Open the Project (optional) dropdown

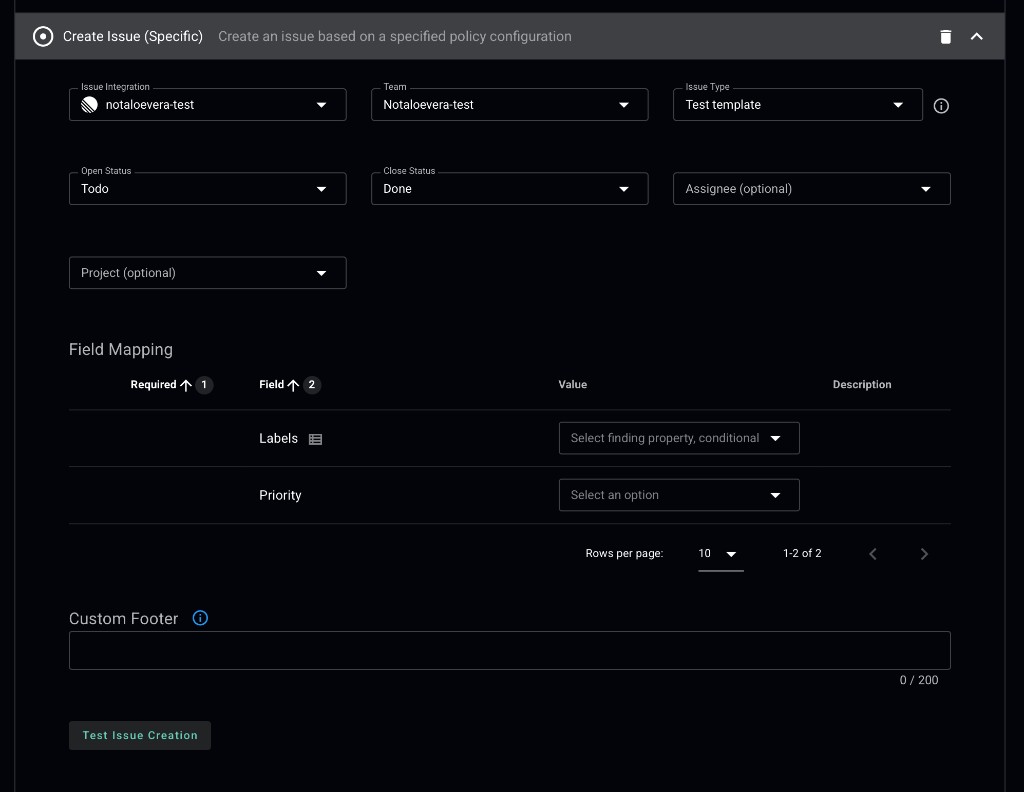pyautogui.click(x=208, y=273)
